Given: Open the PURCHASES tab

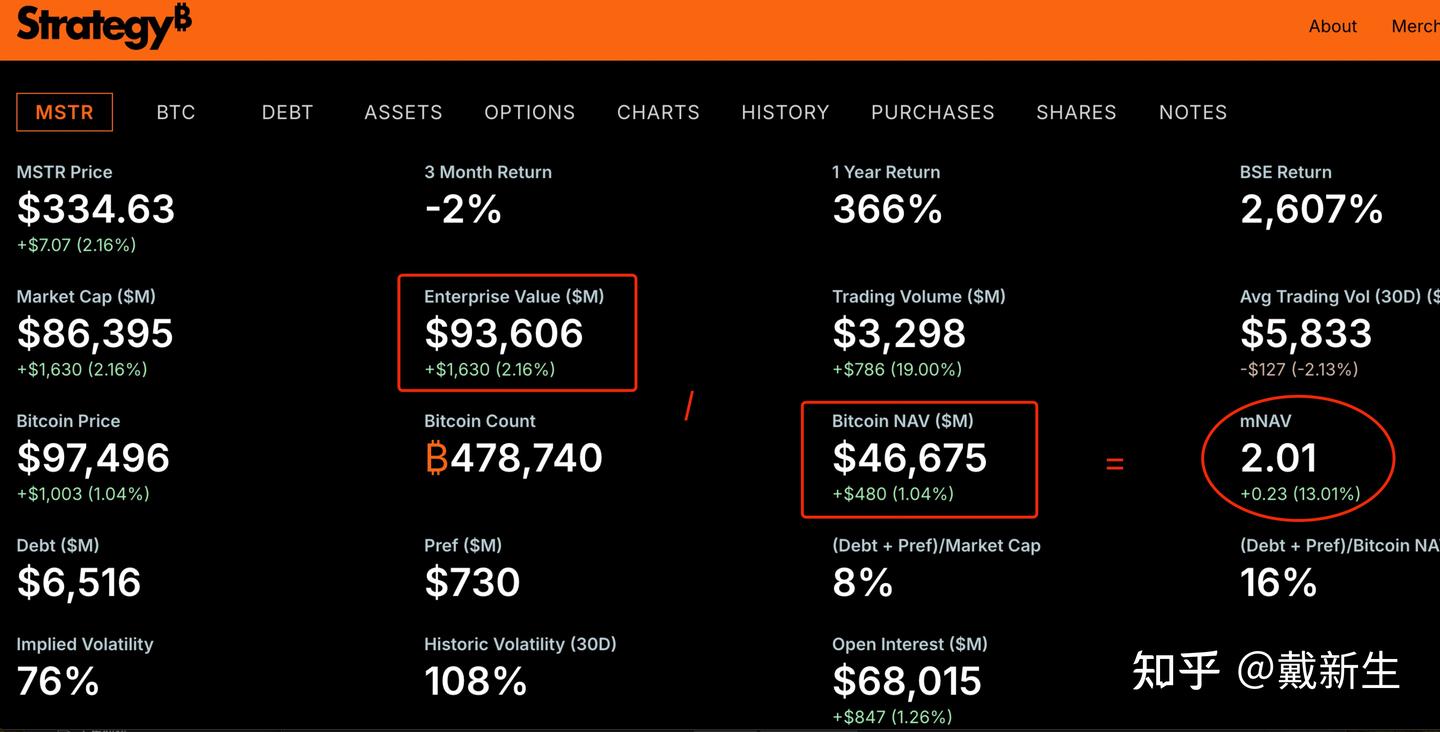Looking at the screenshot, I should (x=932, y=112).
